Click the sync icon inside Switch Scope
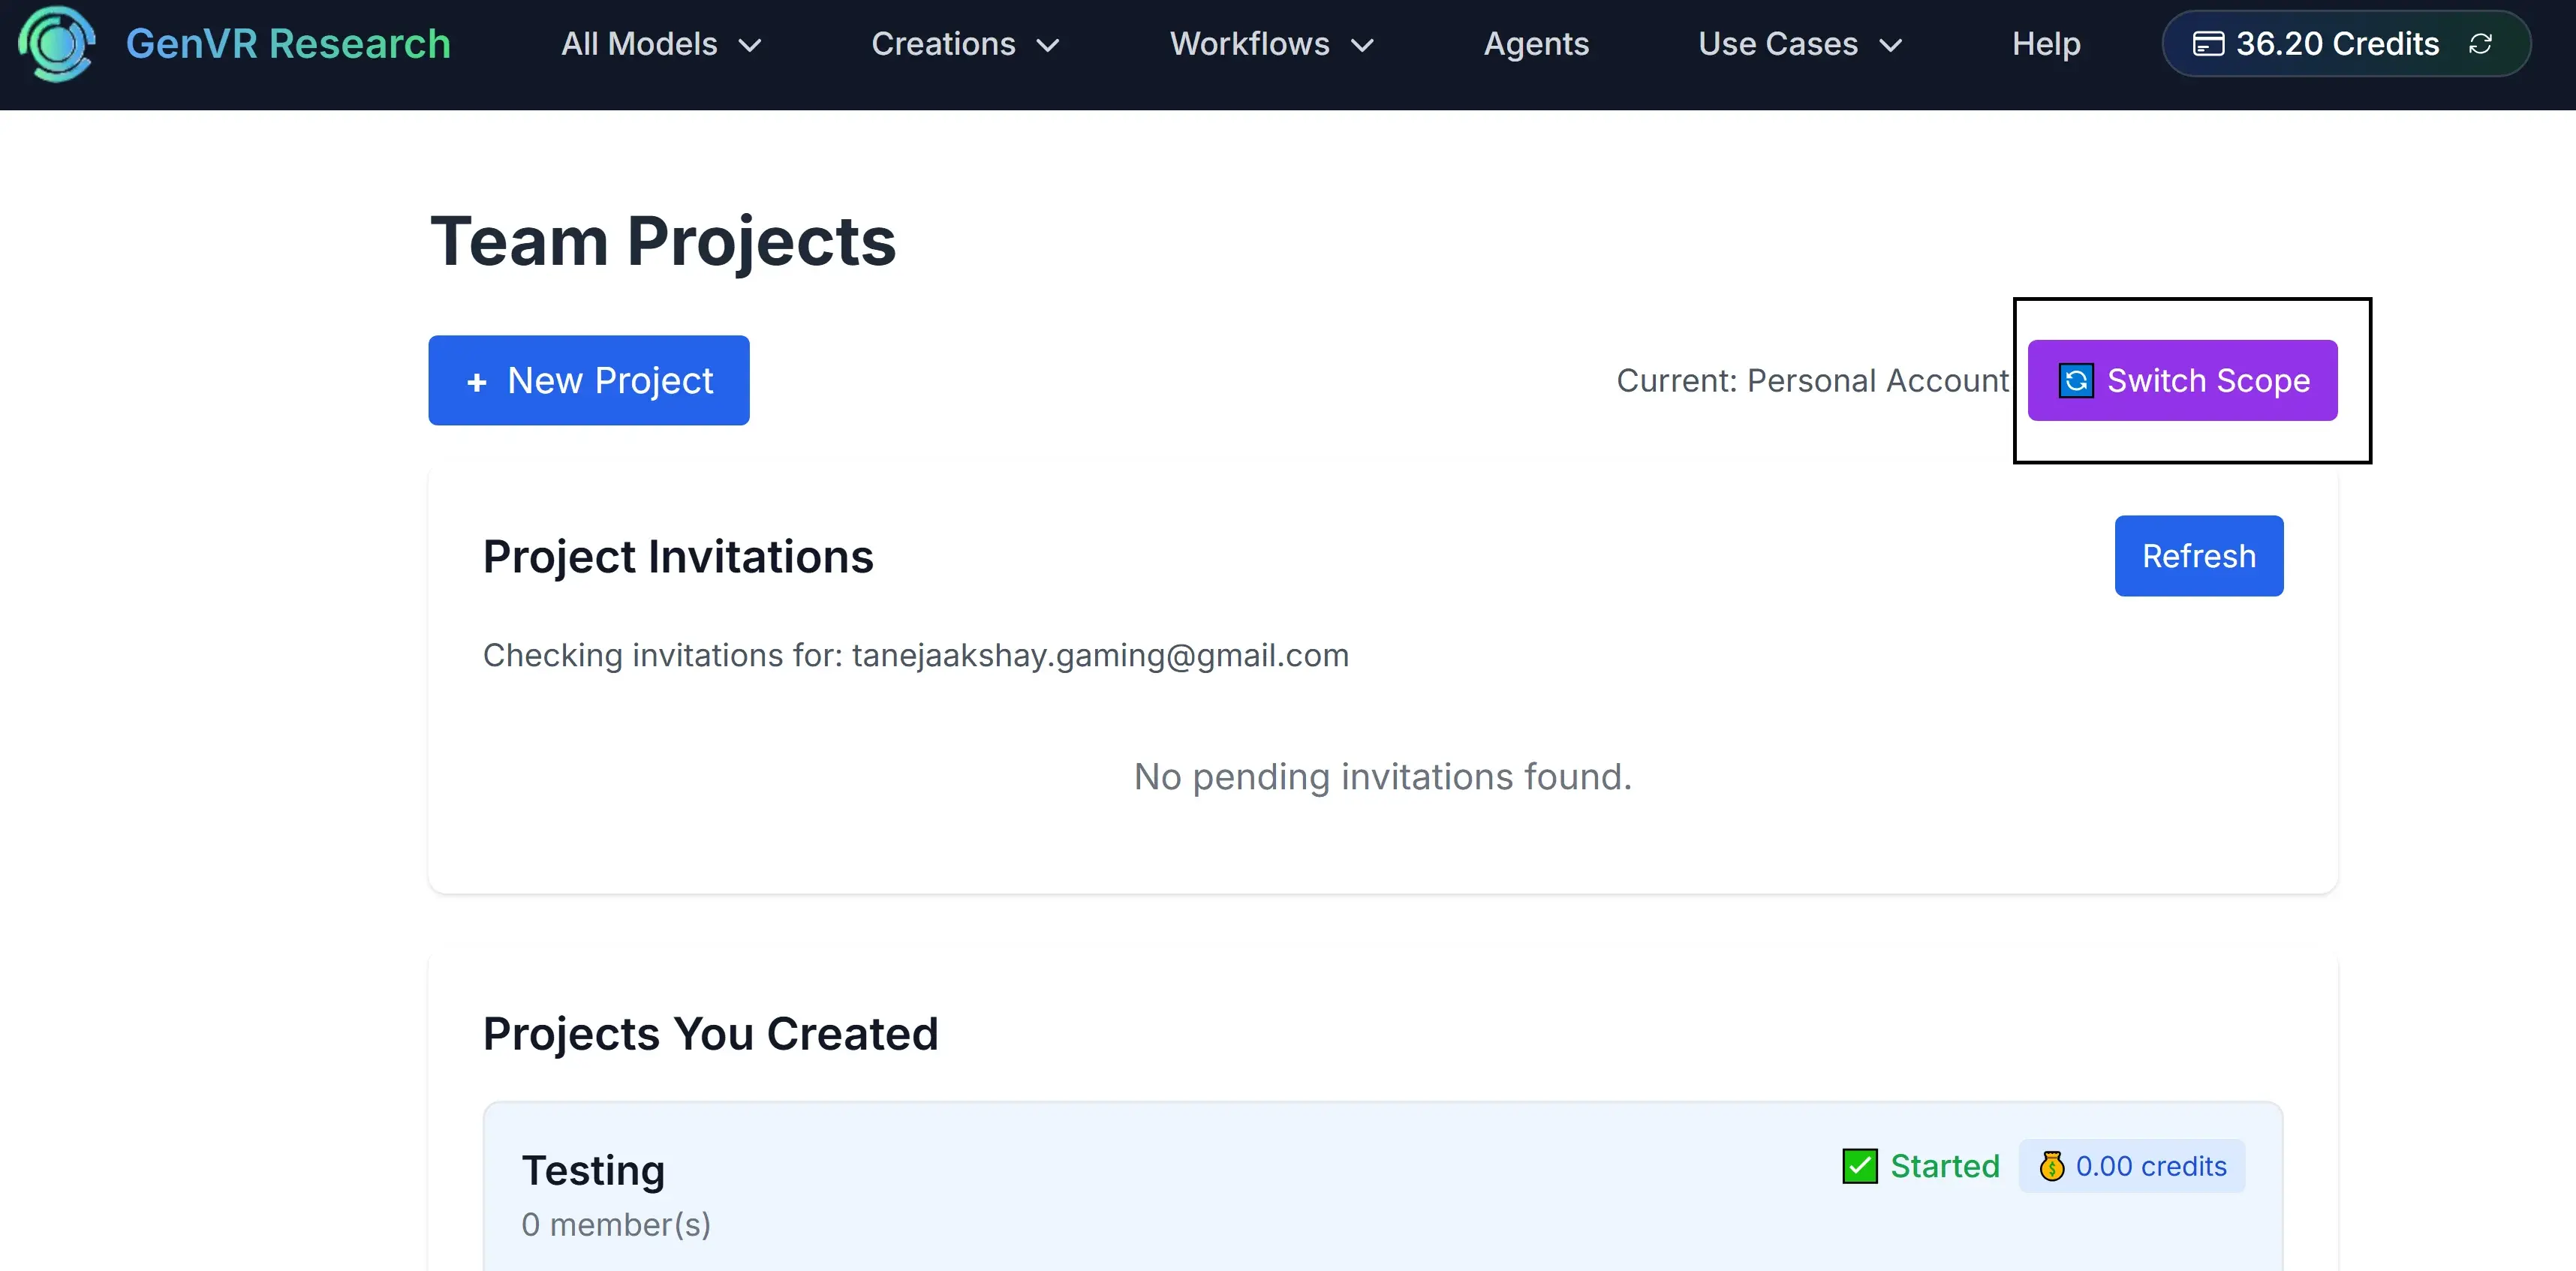This screenshot has width=2576, height=1271. coord(2075,381)
